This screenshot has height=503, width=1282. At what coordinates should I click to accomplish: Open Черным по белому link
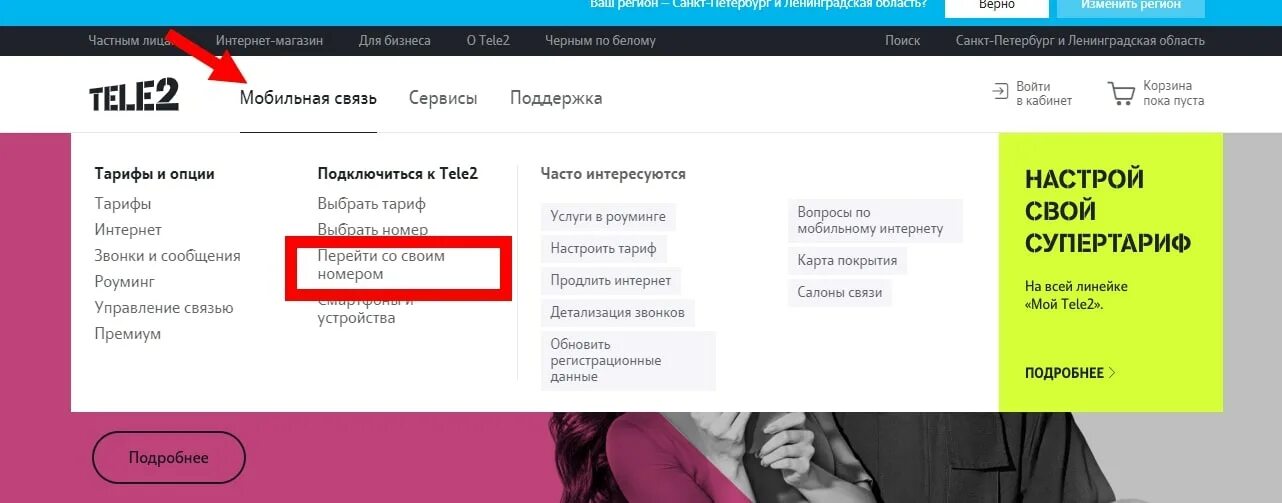point(600,41)
